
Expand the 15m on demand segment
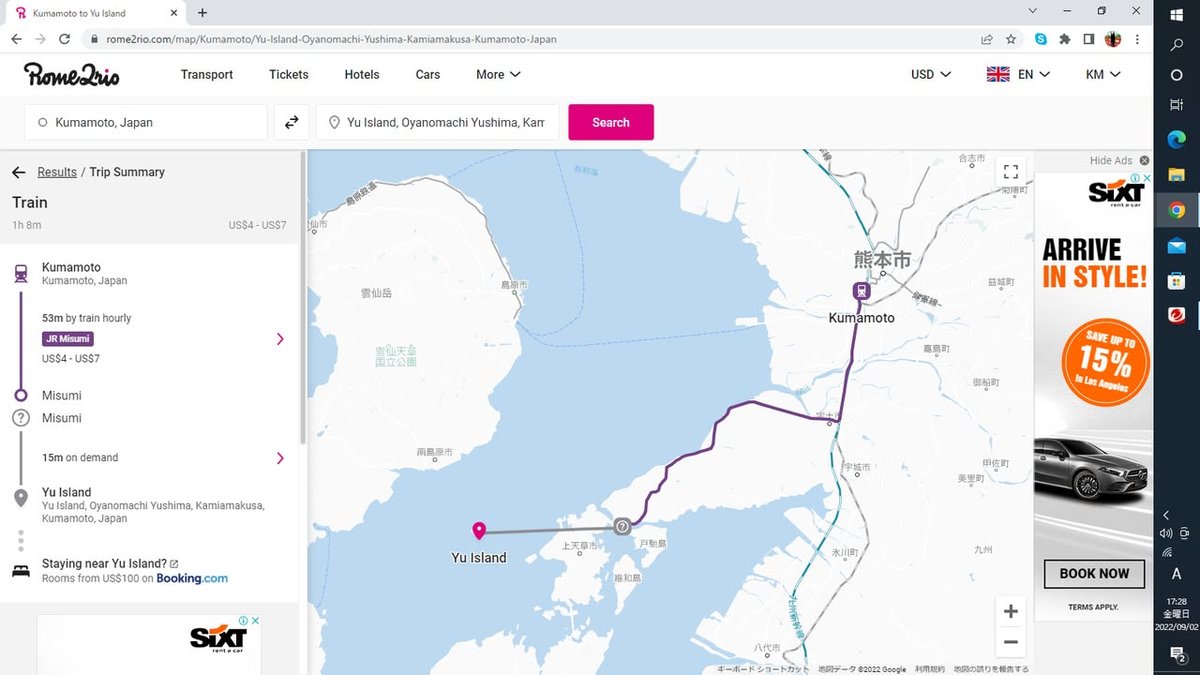(280, 458)
